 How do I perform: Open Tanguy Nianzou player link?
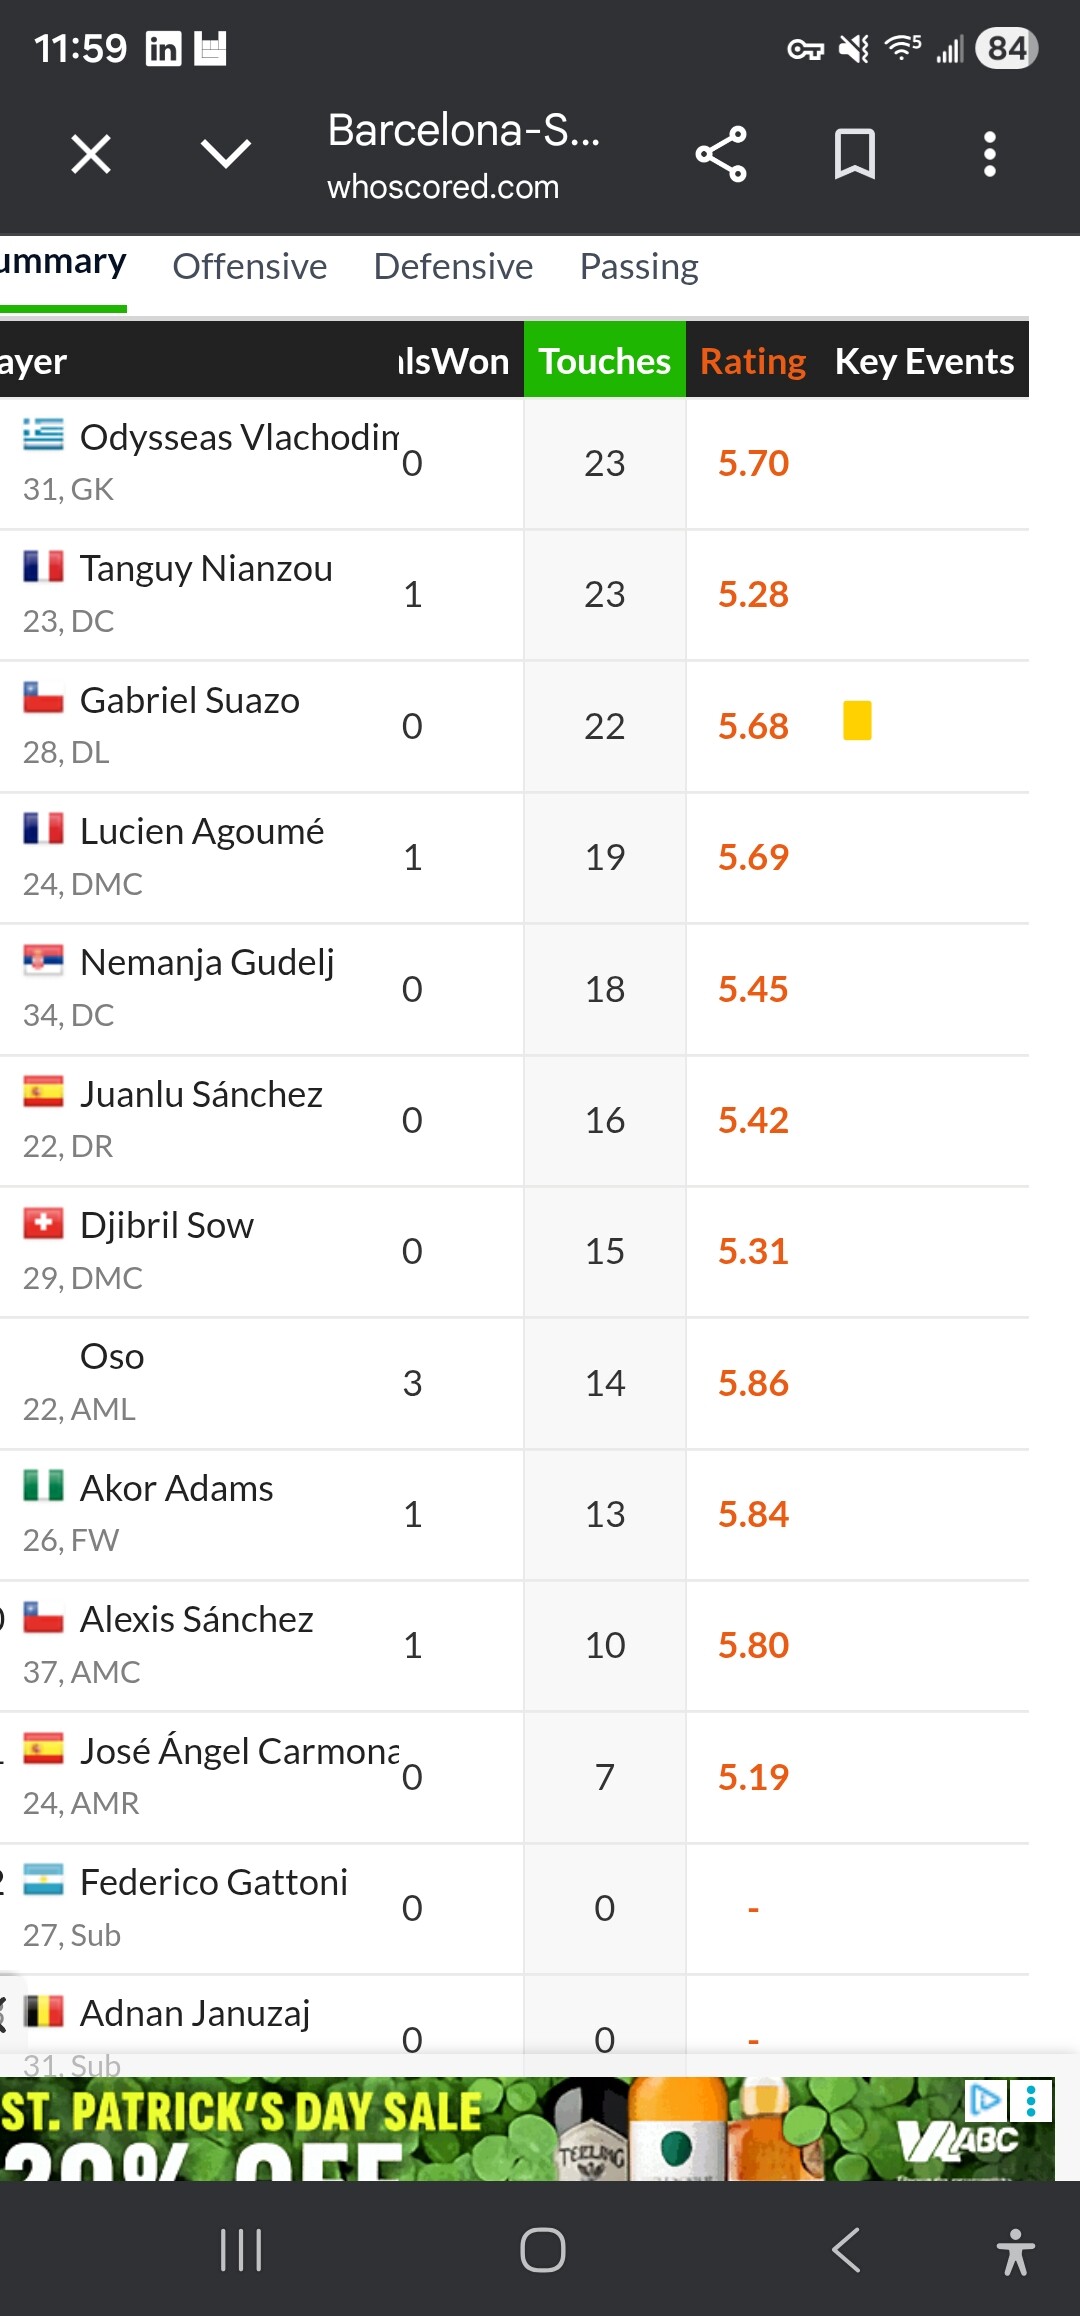tap(206, 569)
